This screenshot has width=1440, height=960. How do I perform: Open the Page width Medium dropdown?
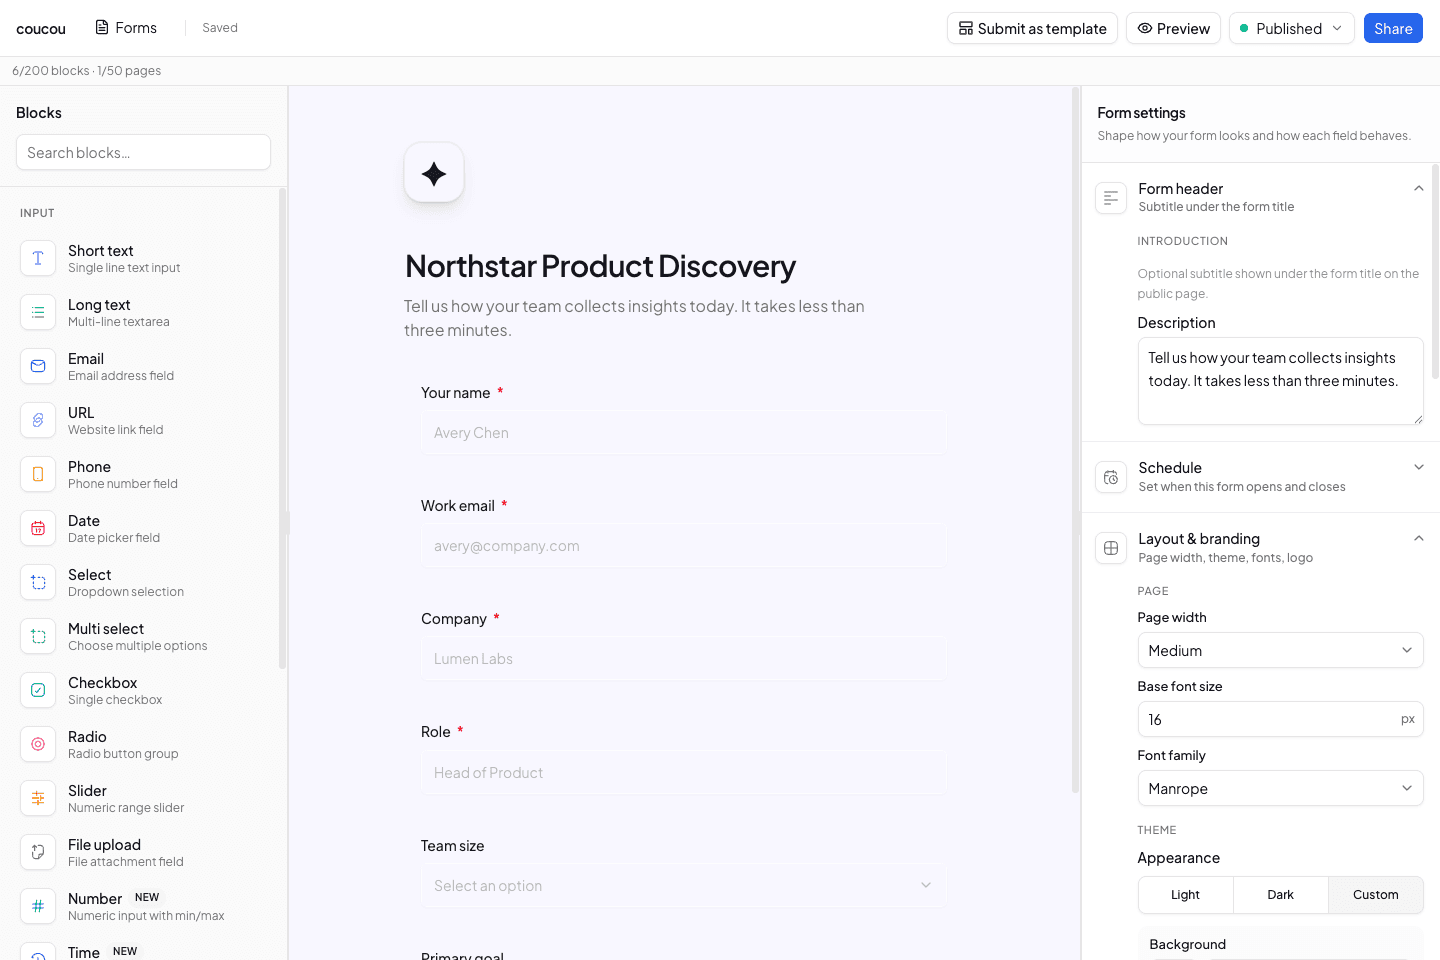[1280, 650]
